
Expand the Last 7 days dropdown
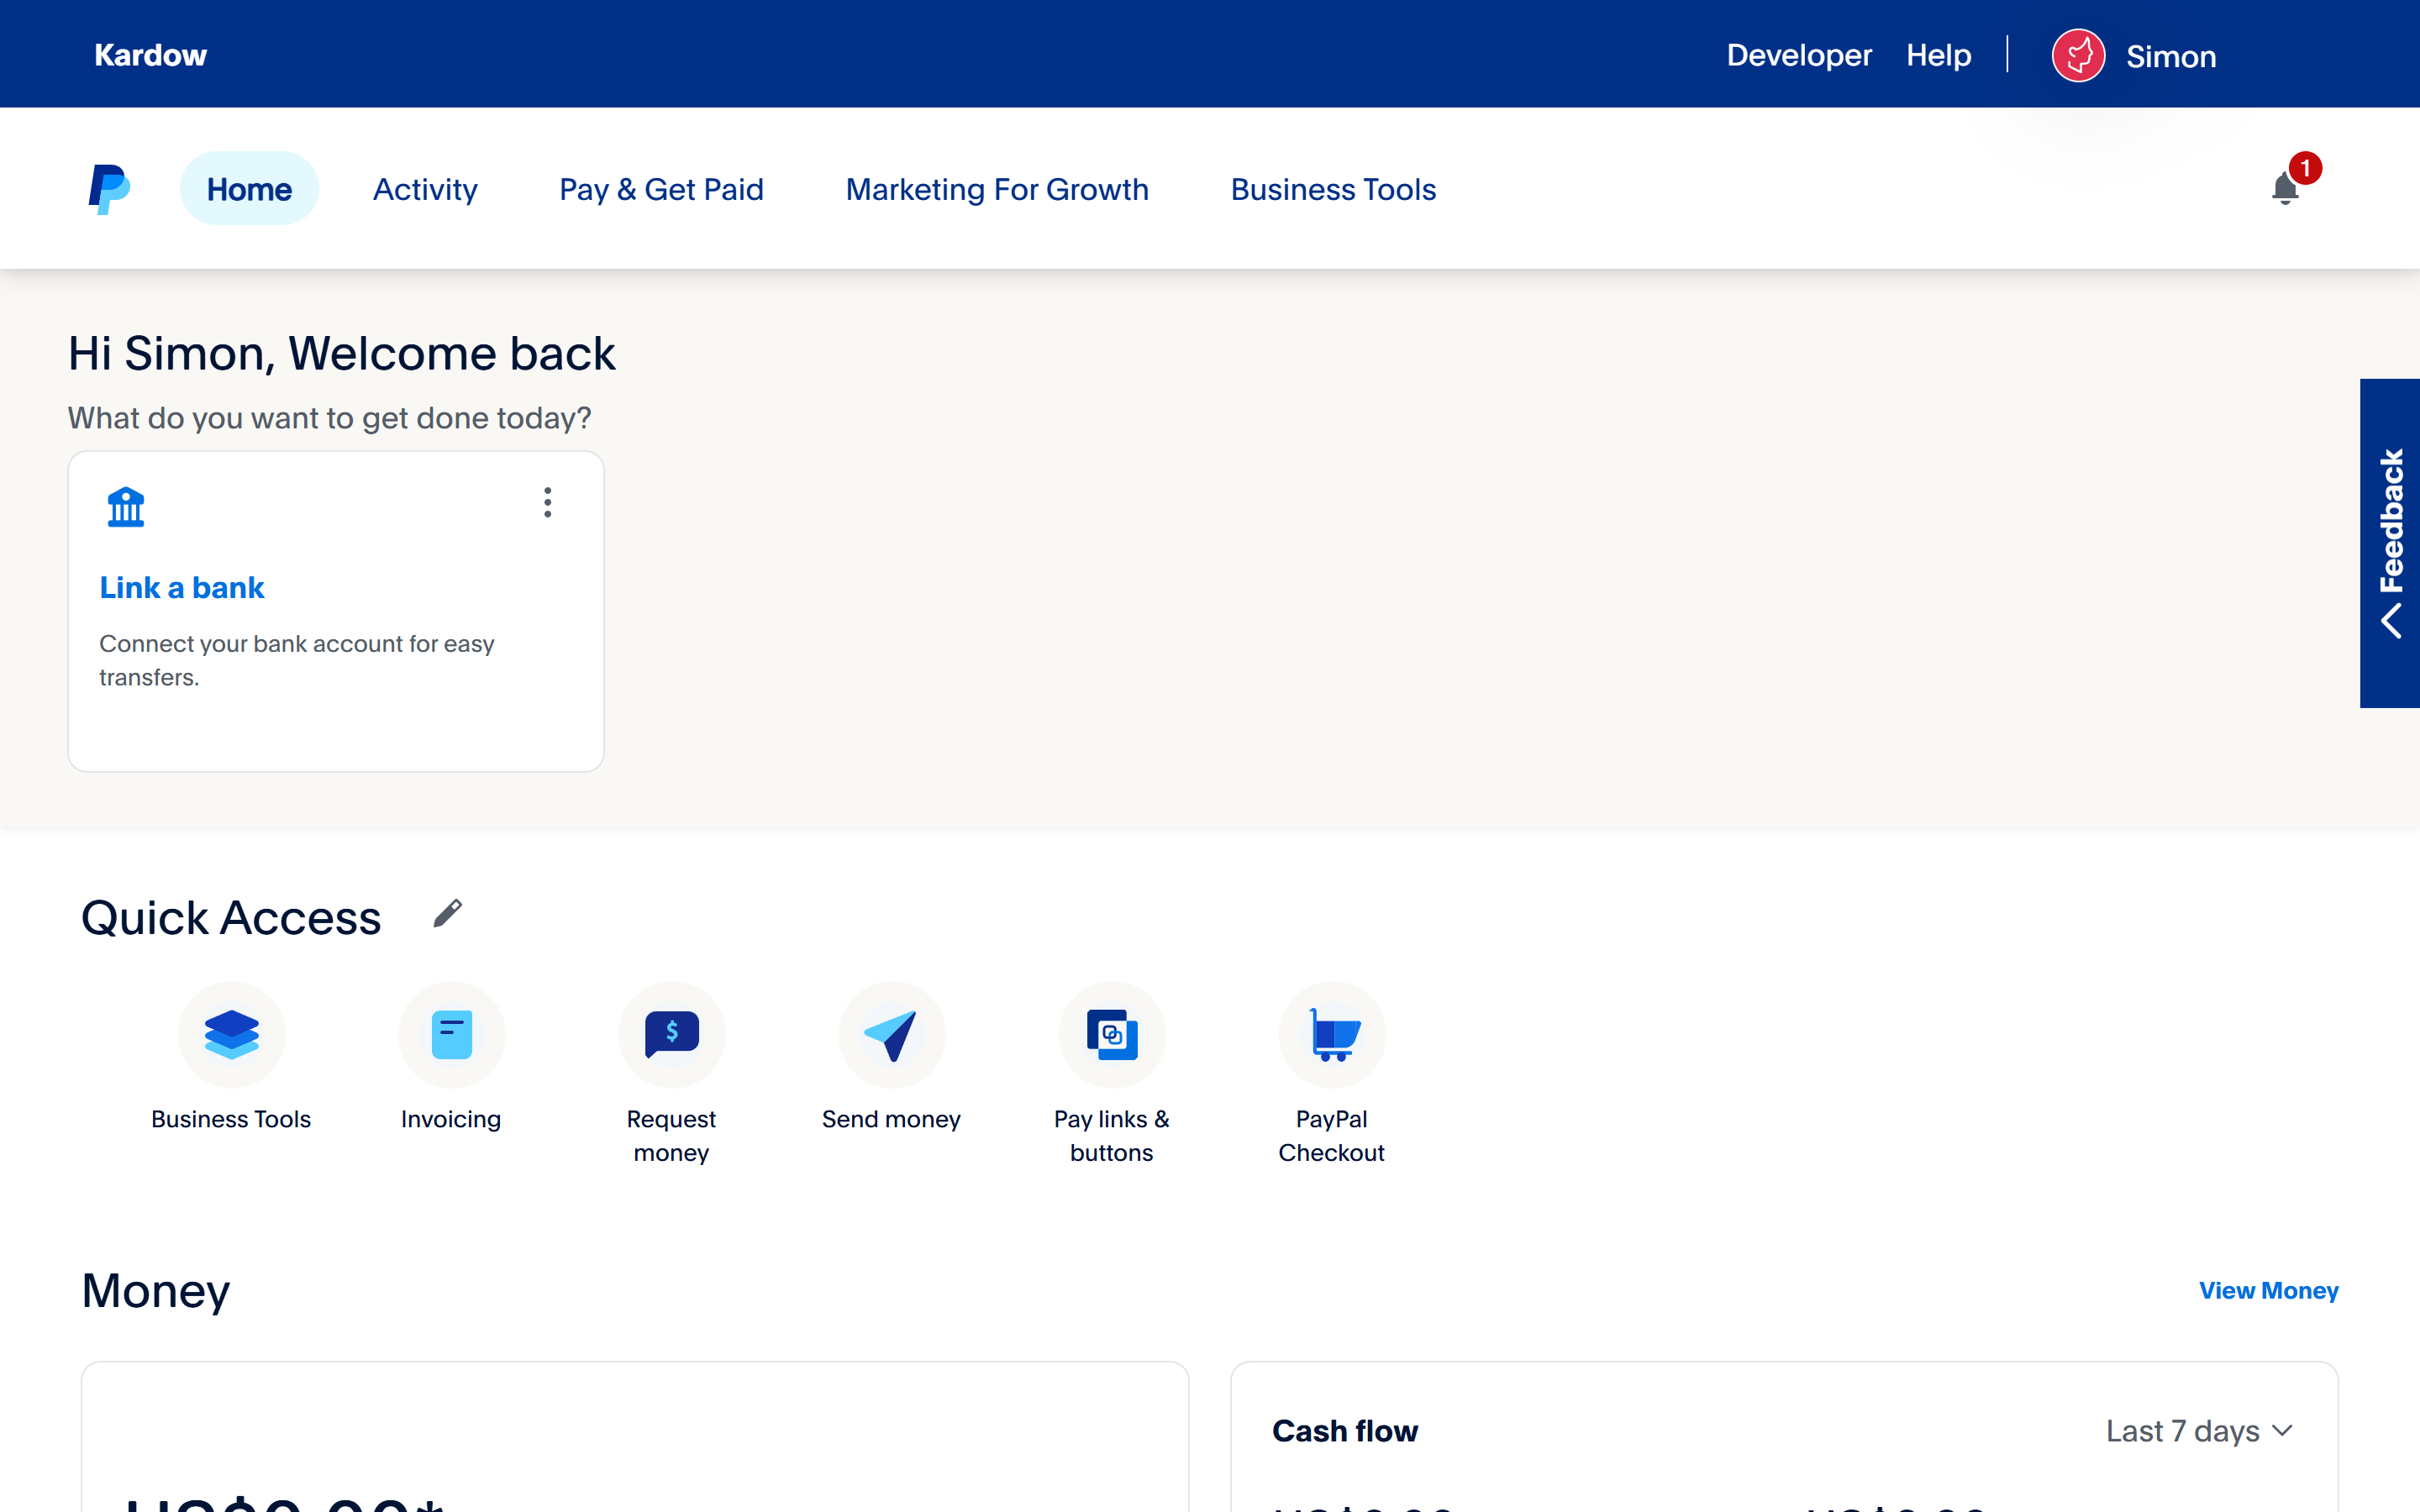pyautogui.click(x=2198, y=1431)
